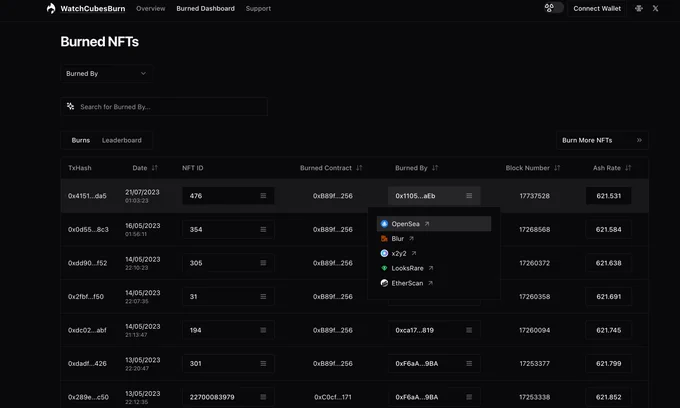Click the Burn More NFTs button

[x=602, y=140]
